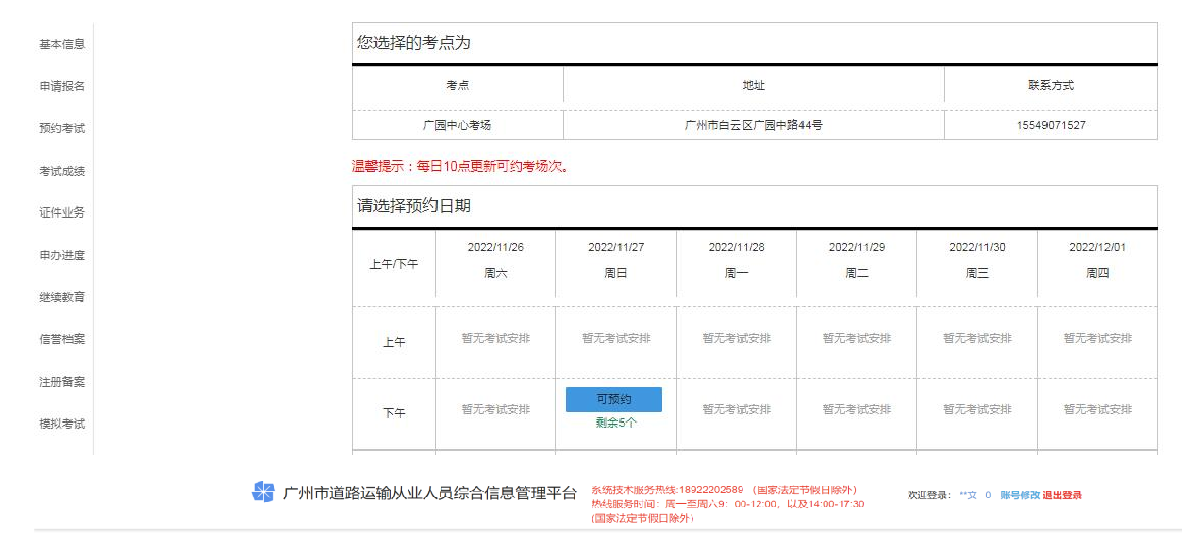The image size is (1182, 543).
Task: Open 信誉档案 sidebar entry
Action: [x=62, y=339]
